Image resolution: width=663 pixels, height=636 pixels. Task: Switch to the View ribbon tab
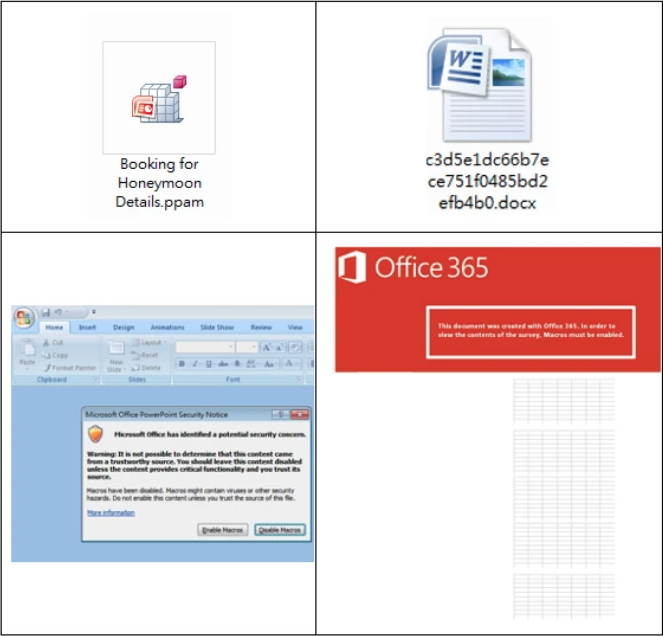(295, 327)
